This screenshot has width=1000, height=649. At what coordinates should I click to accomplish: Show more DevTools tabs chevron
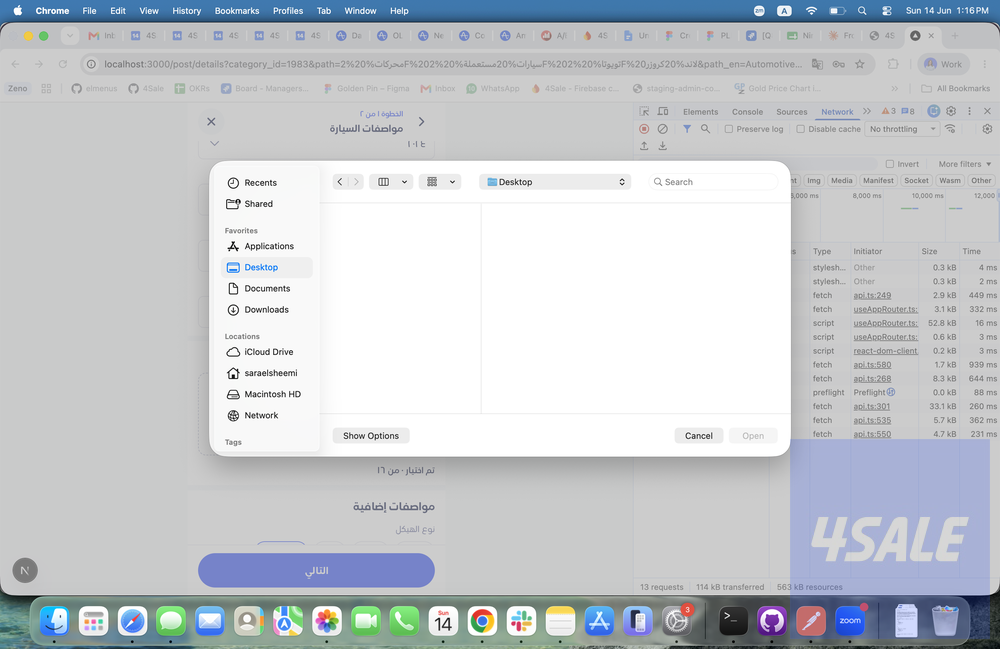(x=867, y=112)
